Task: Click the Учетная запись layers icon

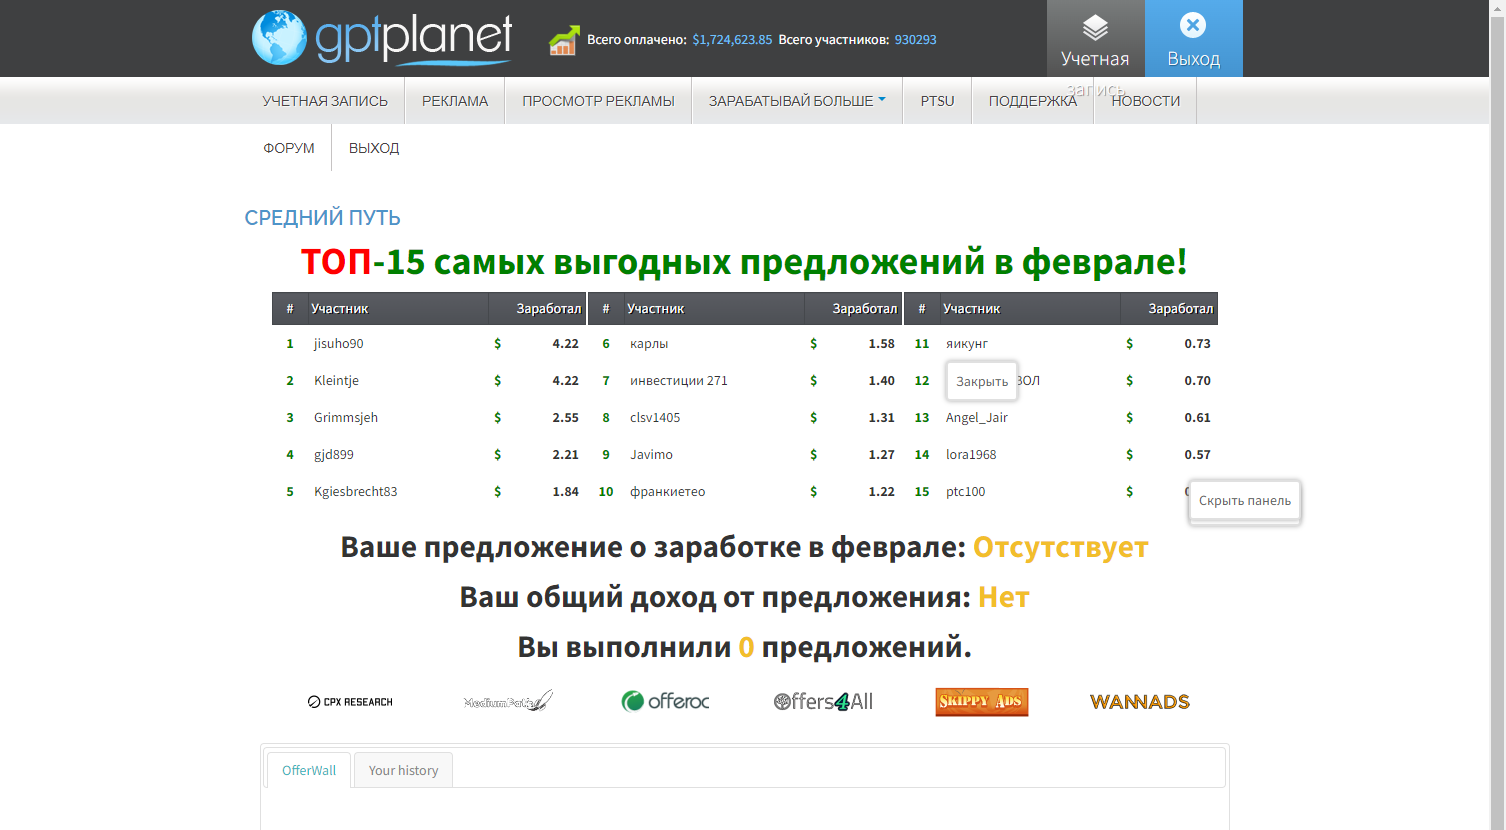Action: (x=1095, y=27)
